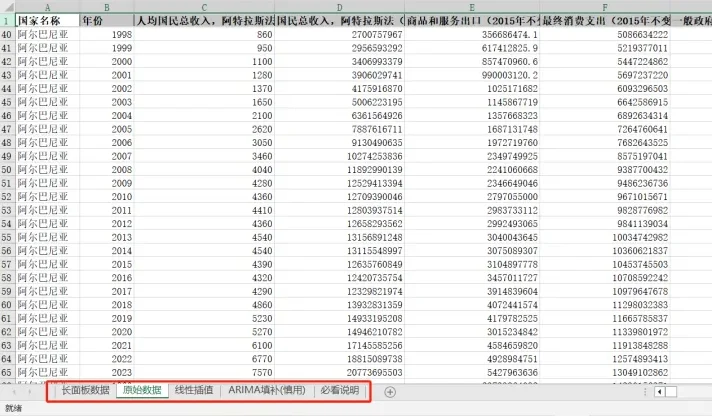Click header cell 最终消费支出

pos(605,21)
